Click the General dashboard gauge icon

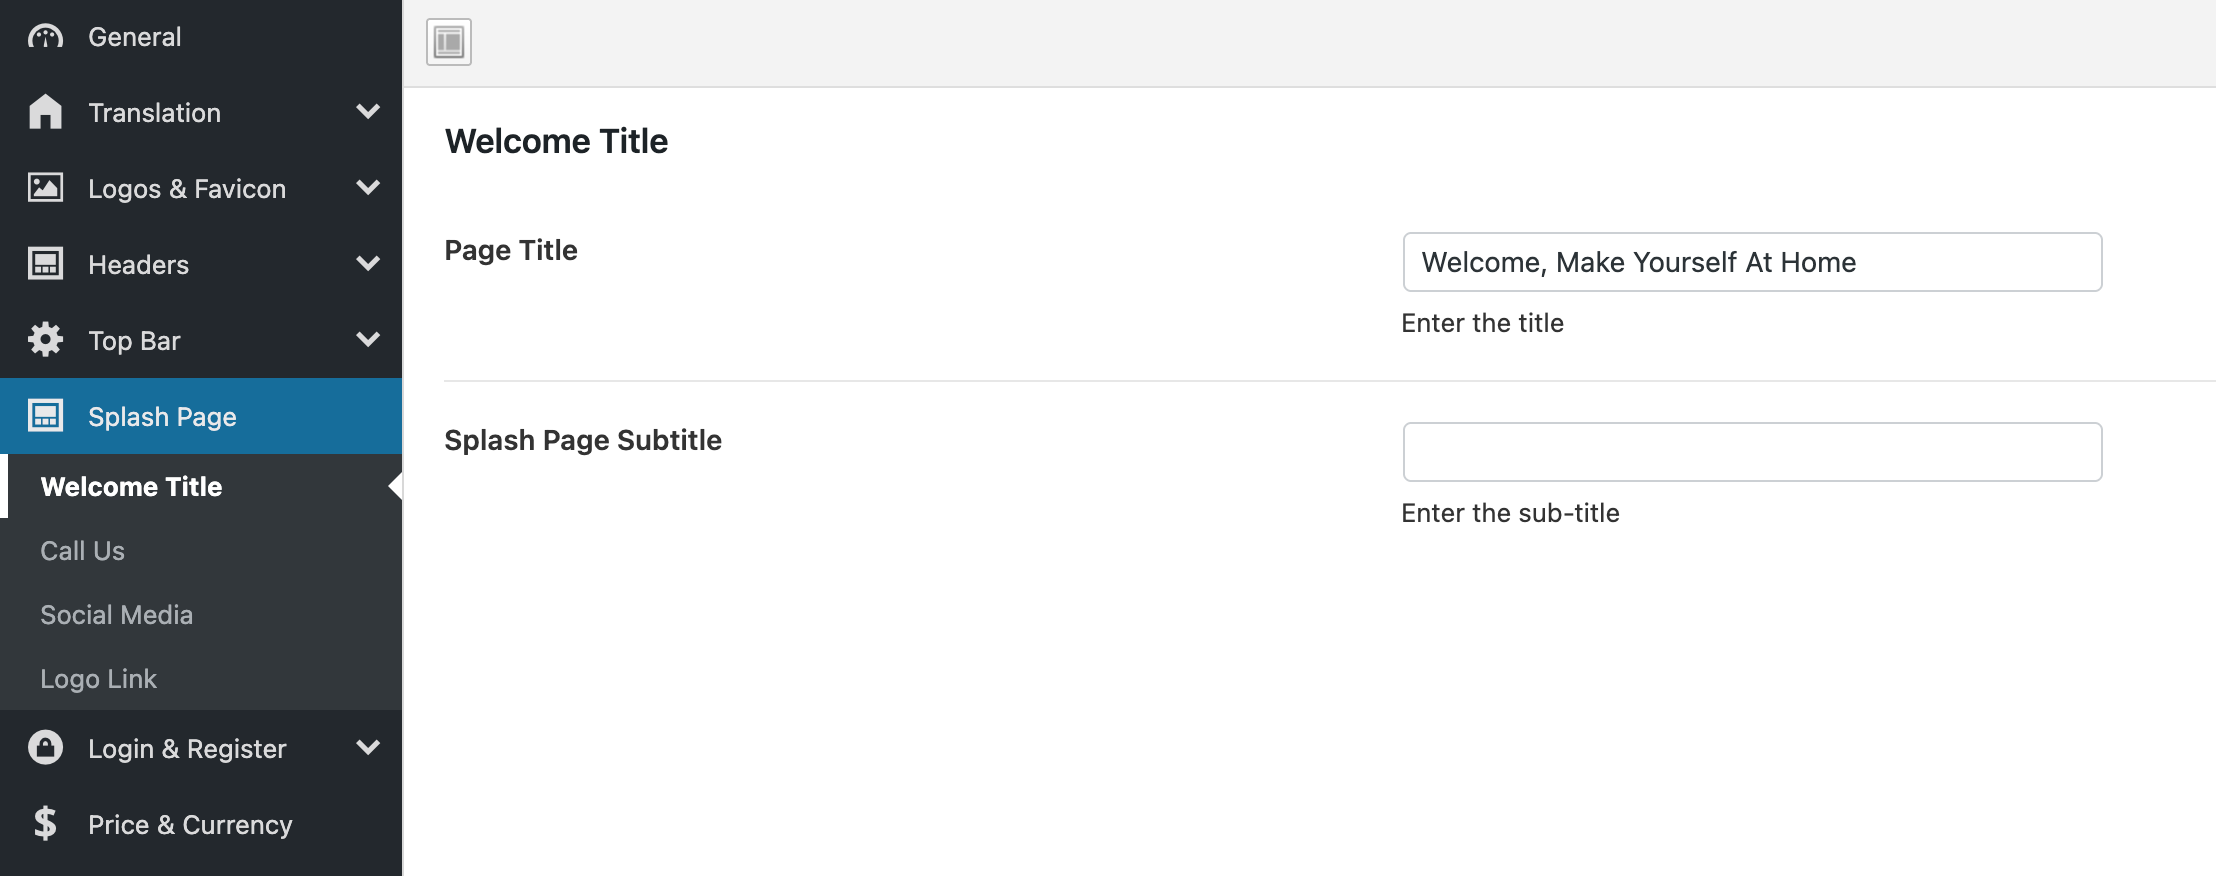click(45, 37)
